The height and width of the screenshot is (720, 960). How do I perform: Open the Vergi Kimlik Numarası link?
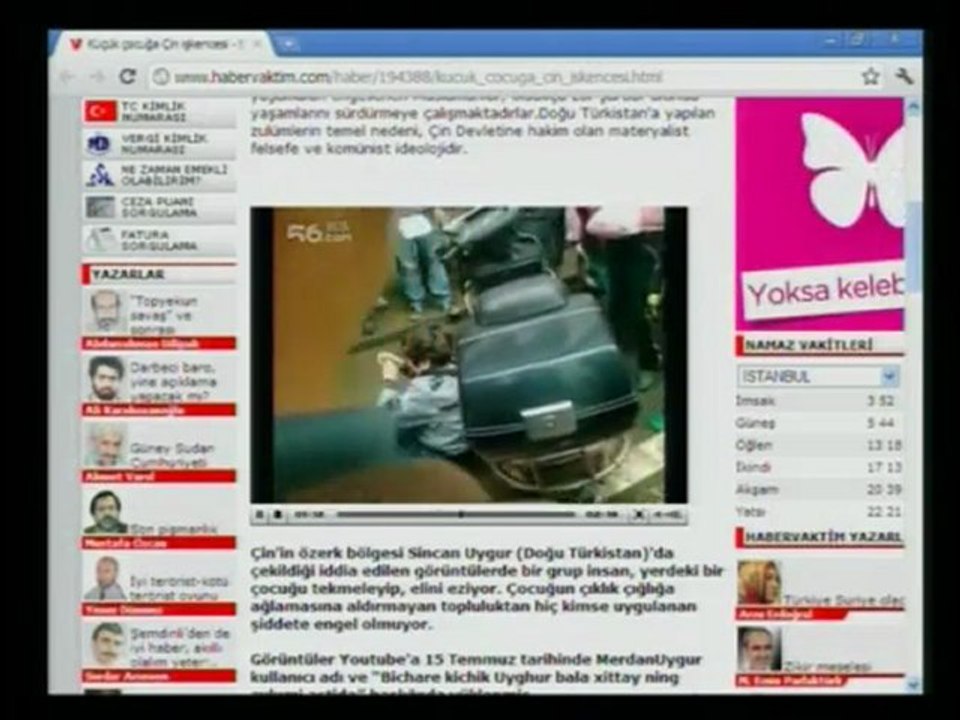tap(159, 144)
